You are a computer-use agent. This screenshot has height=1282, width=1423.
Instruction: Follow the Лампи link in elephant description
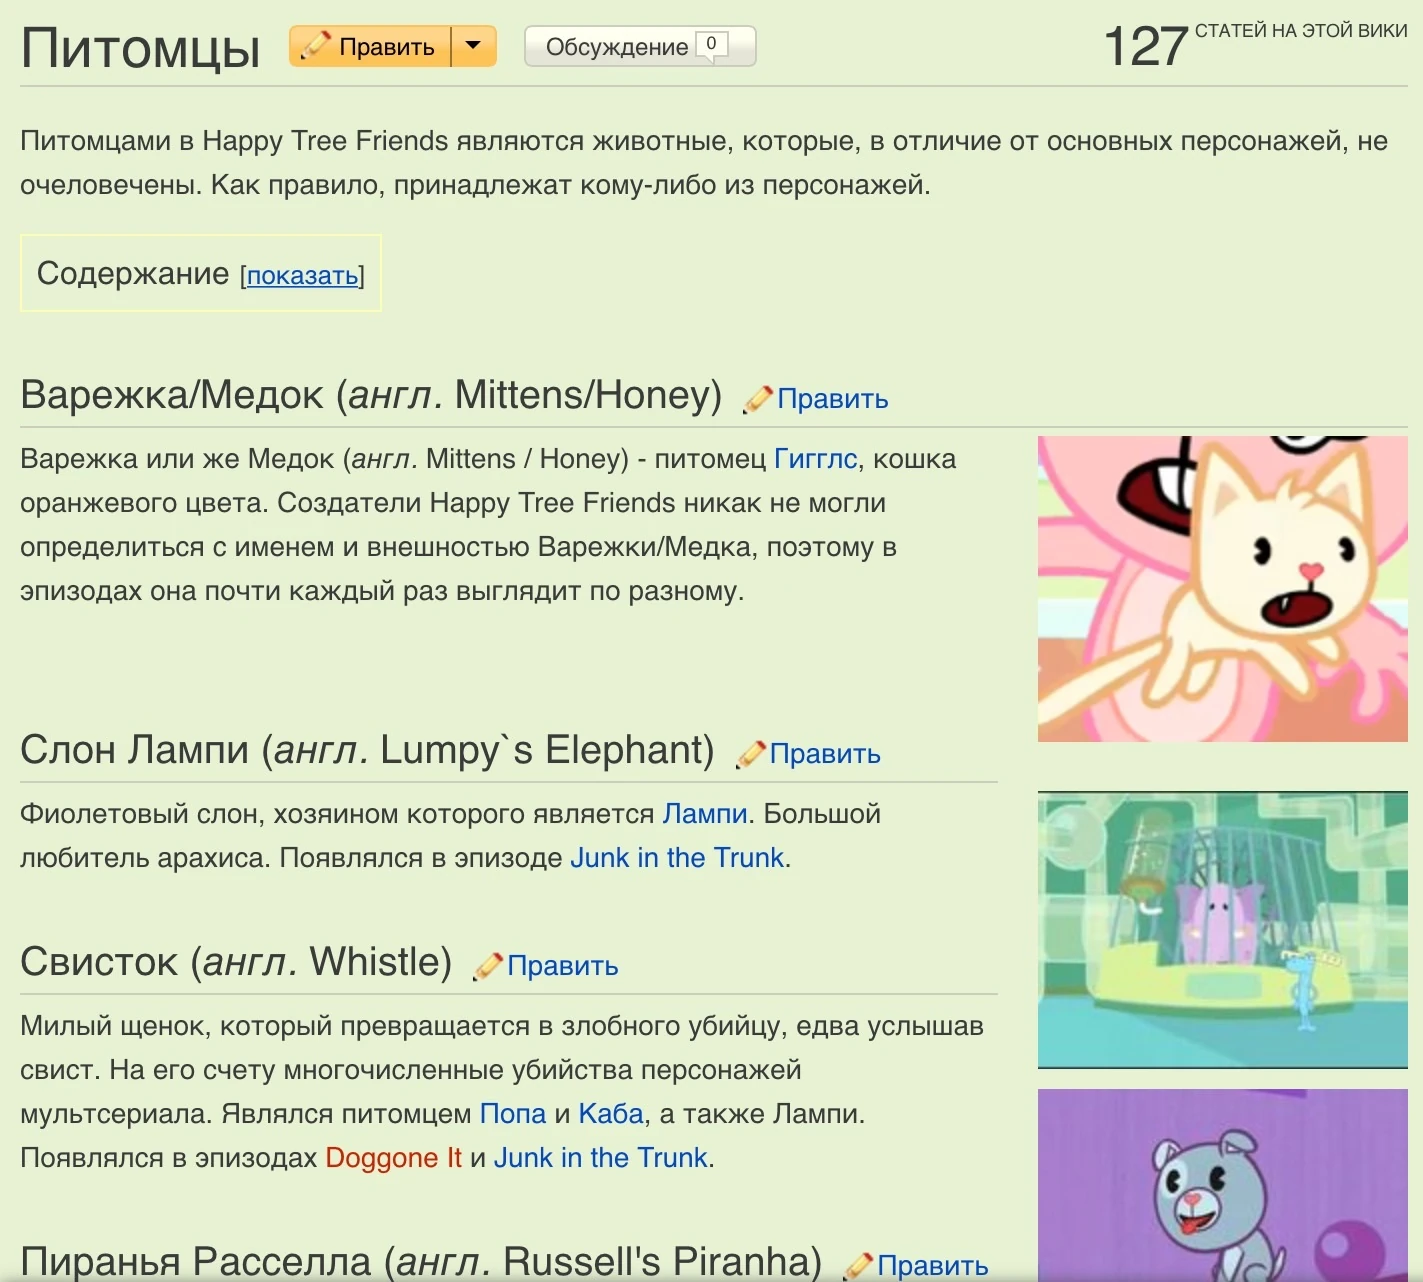[705, 814]
